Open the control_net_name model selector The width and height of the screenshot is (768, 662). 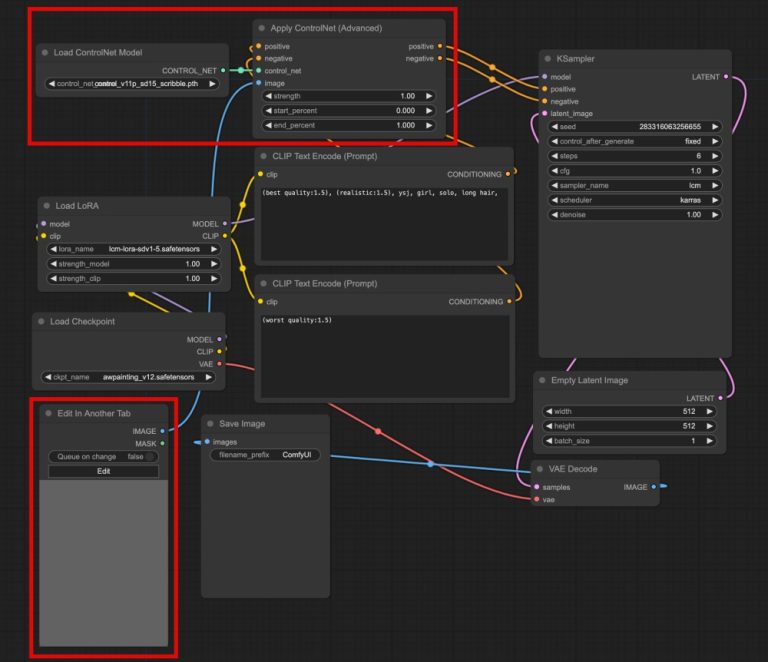[132, 84]
